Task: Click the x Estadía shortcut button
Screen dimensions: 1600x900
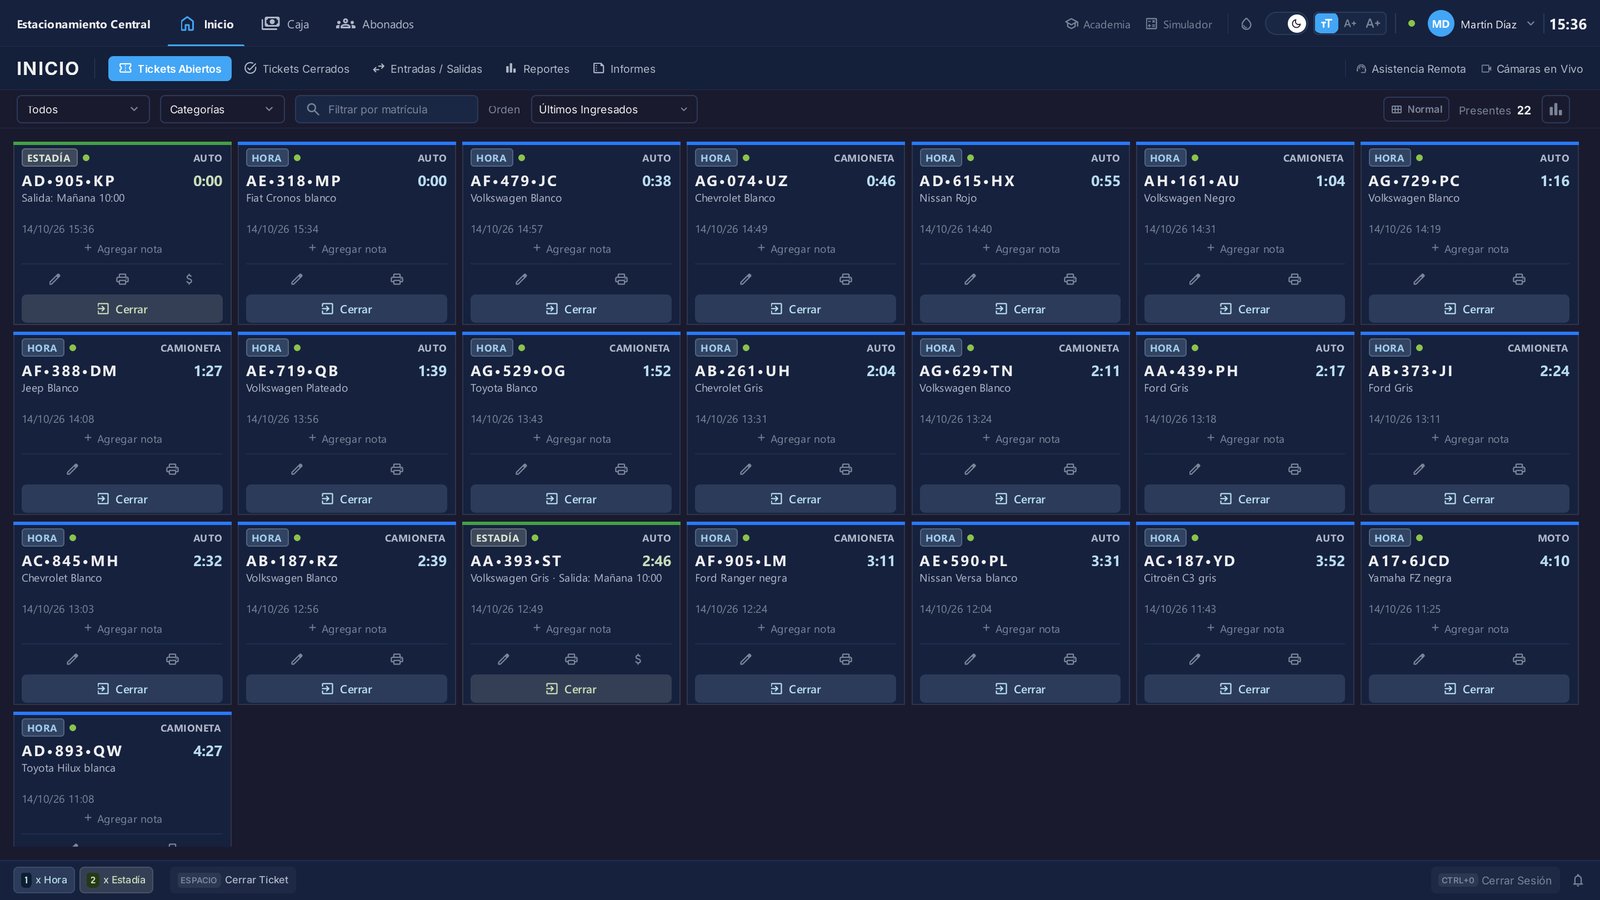Action: point(116,880)
